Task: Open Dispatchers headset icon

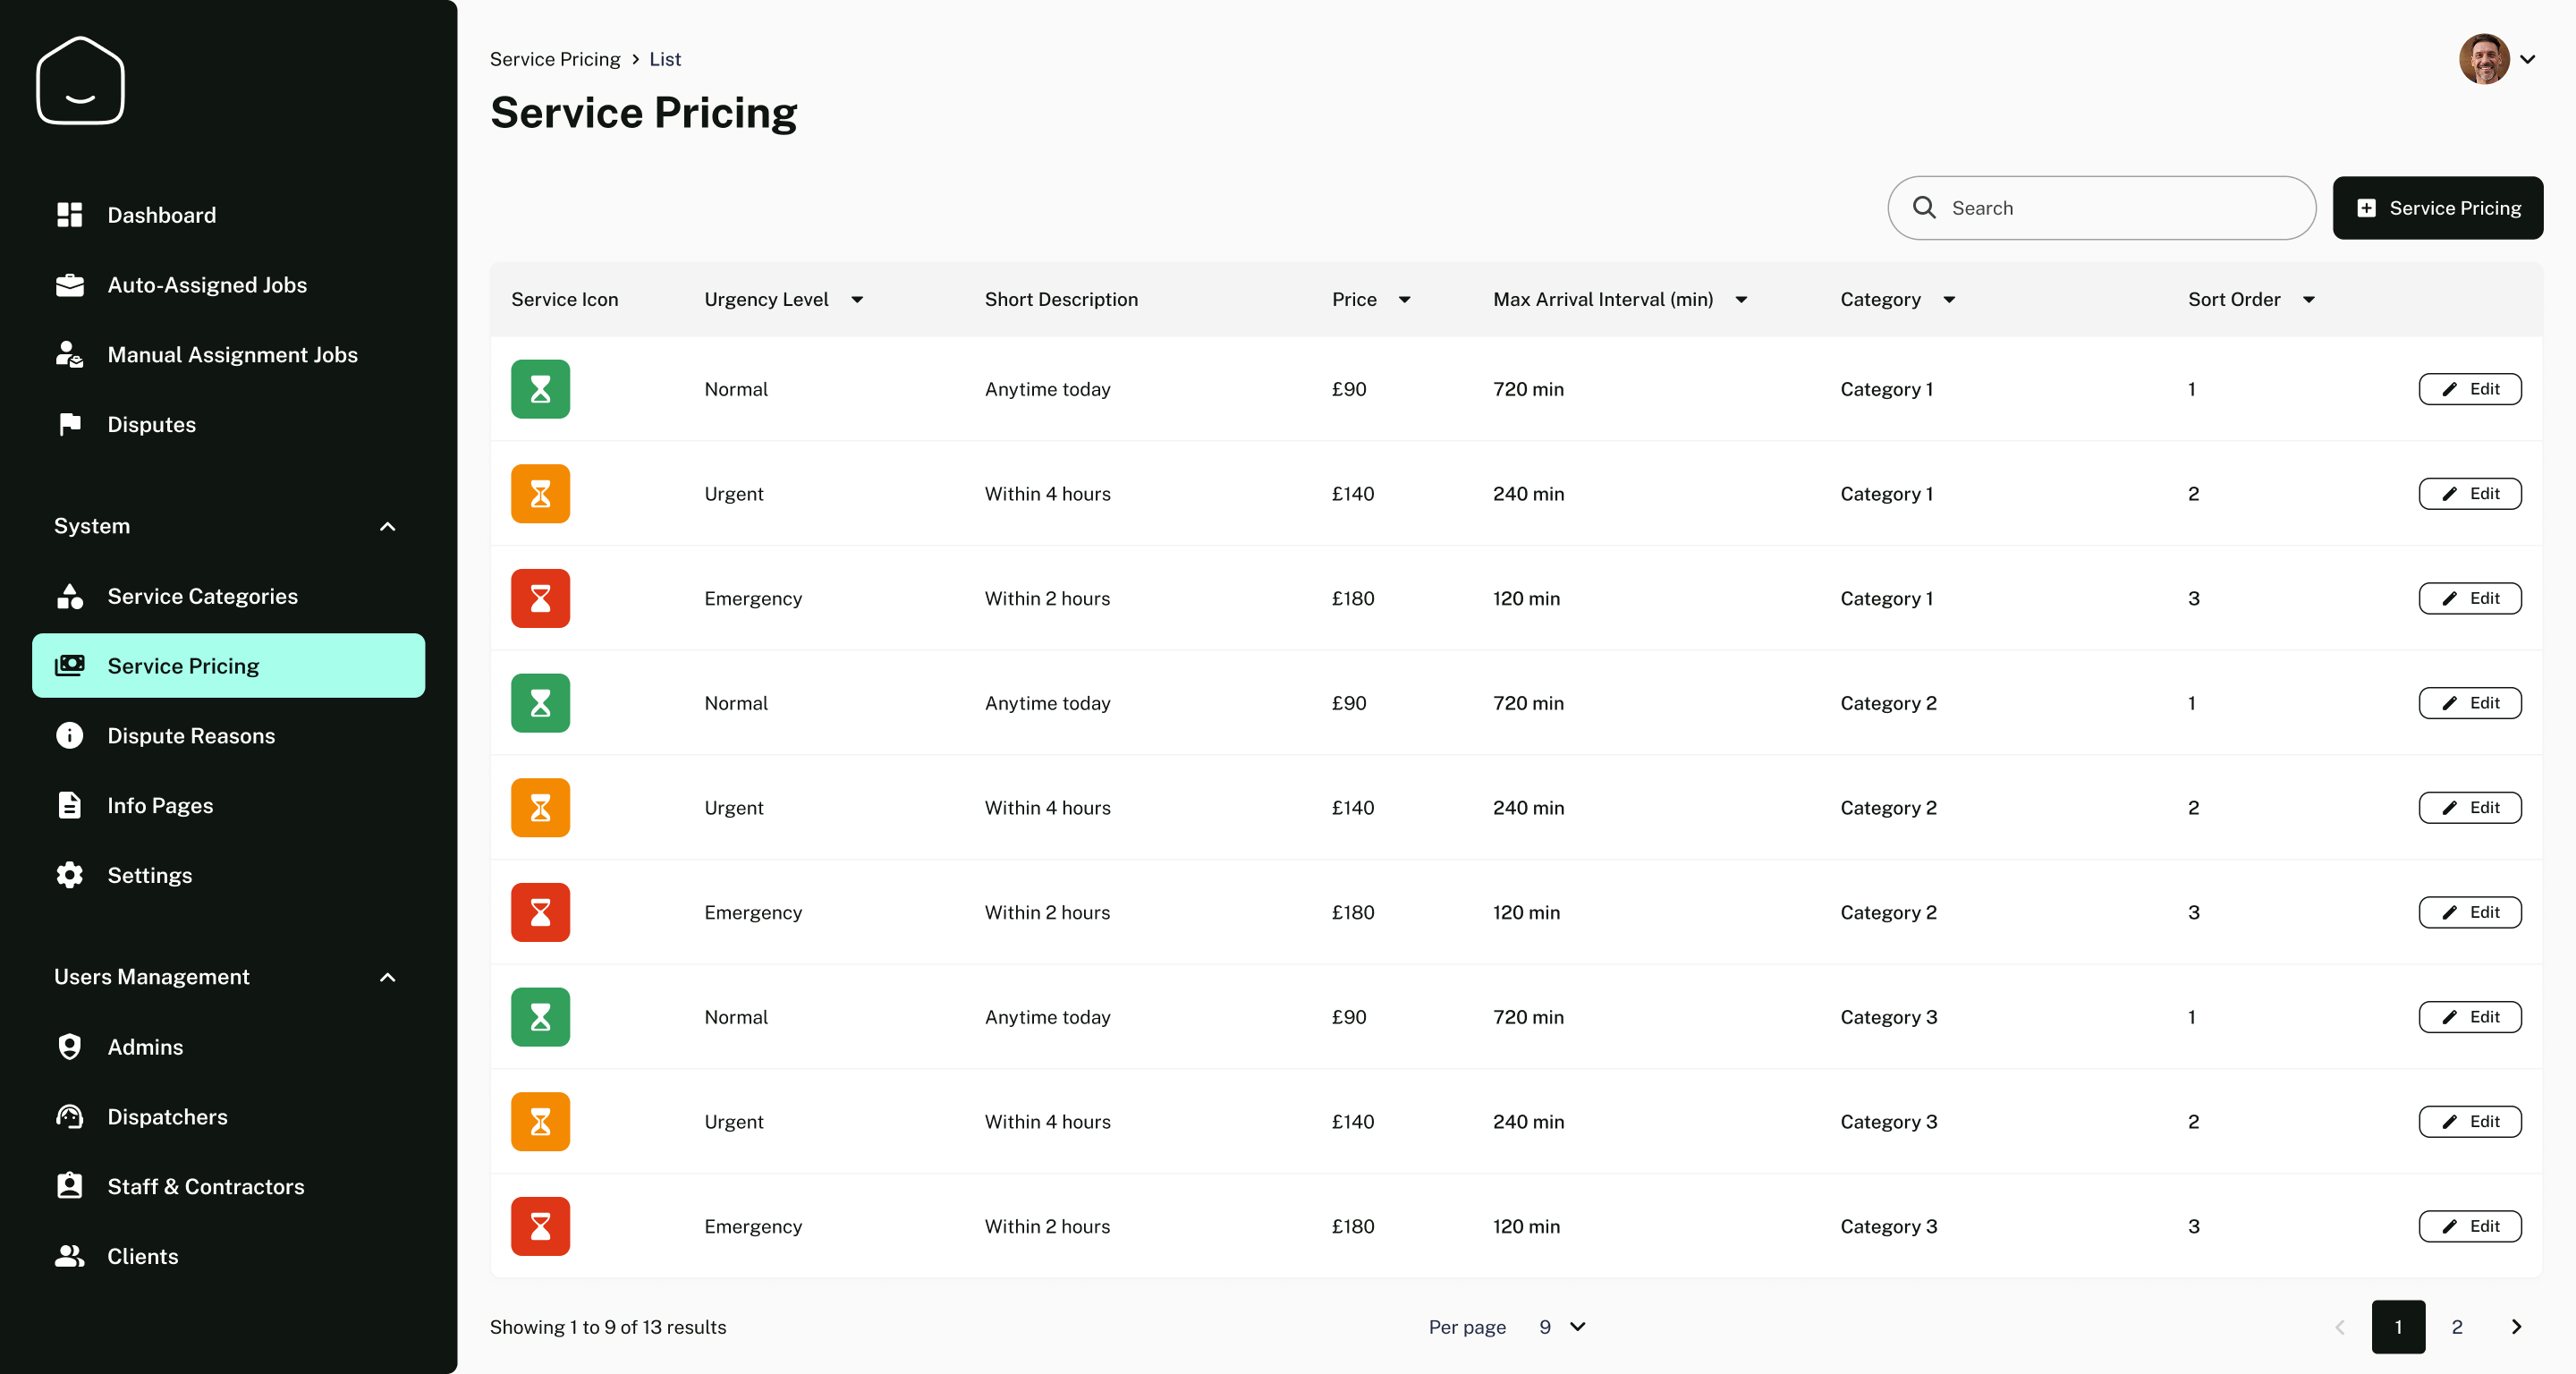Action: coord(69,1117)
